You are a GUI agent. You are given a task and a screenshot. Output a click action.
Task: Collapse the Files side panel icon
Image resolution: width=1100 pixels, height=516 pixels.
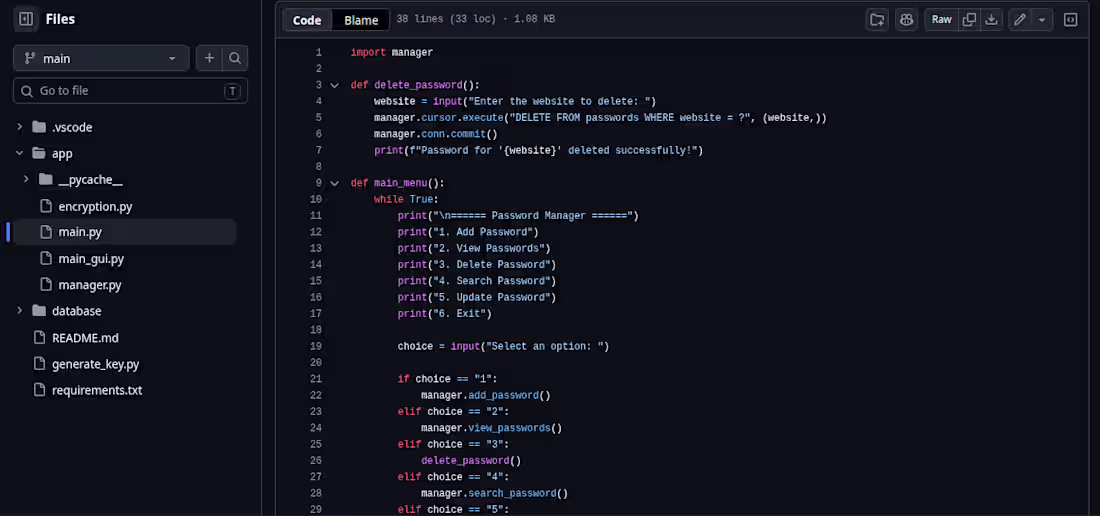pos(26,20)
